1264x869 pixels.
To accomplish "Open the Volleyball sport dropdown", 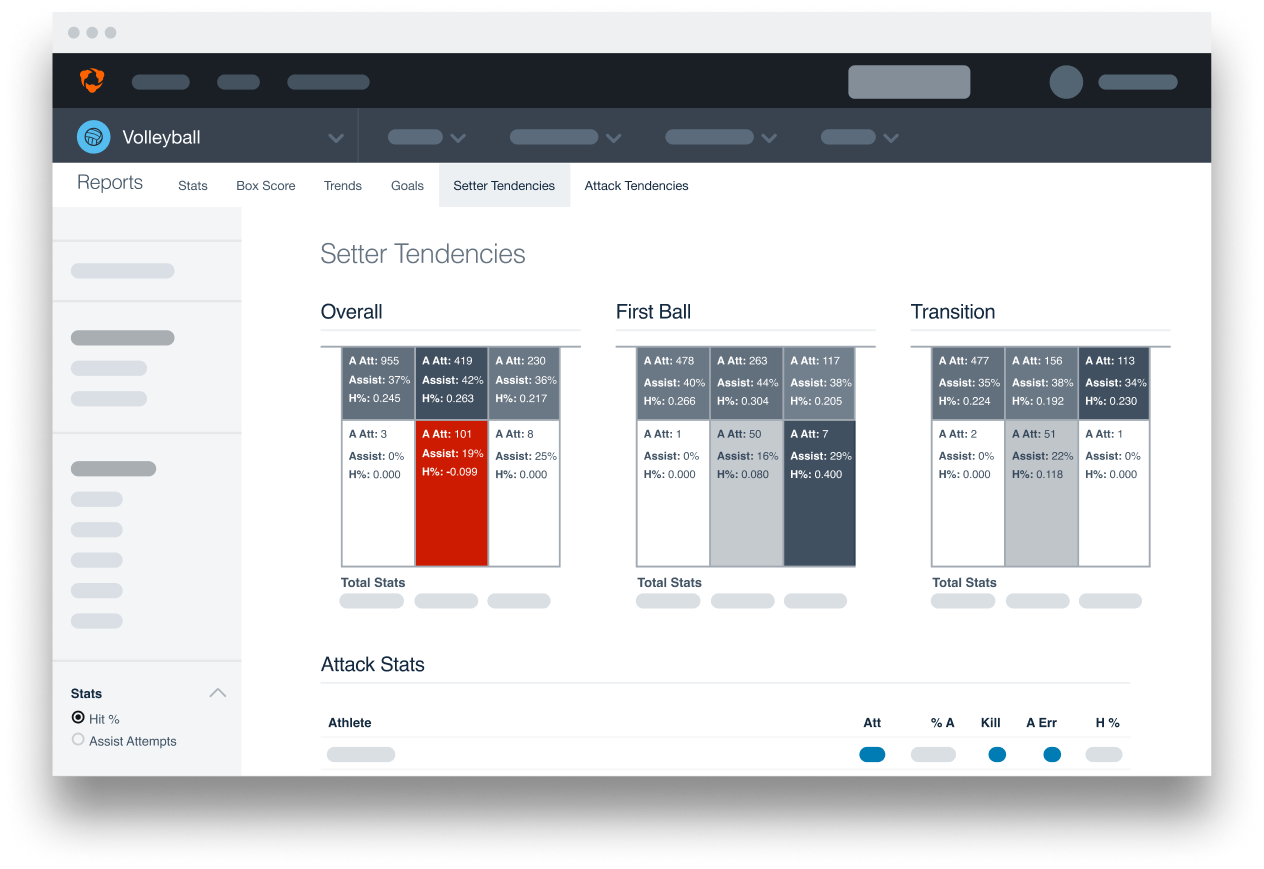I will (337, 137).
